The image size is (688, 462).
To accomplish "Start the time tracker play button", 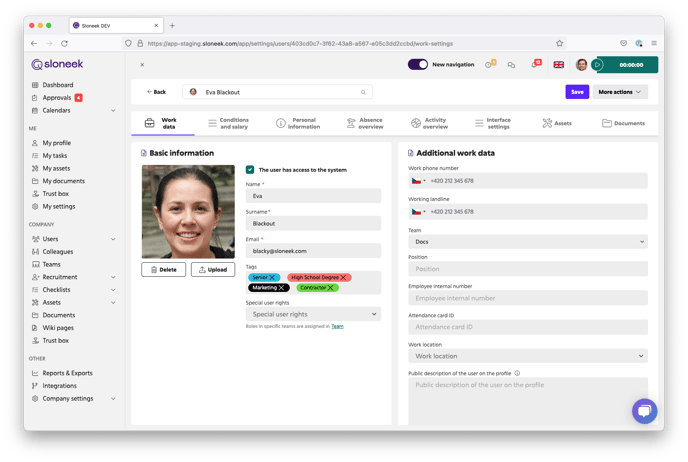I will click(597, 64).
